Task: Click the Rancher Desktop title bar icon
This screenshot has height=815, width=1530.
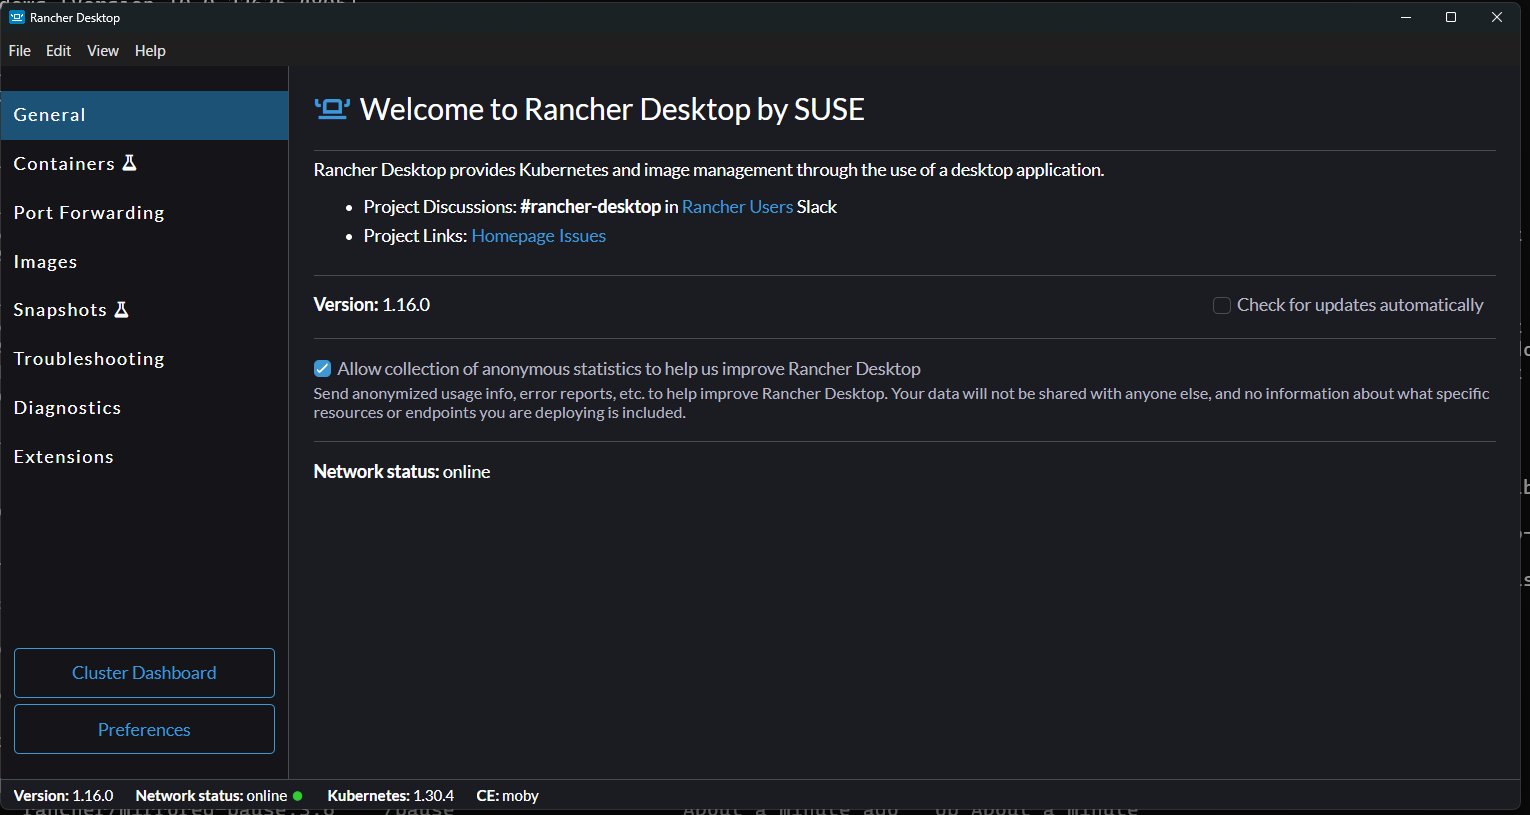Action: (16, 17)
